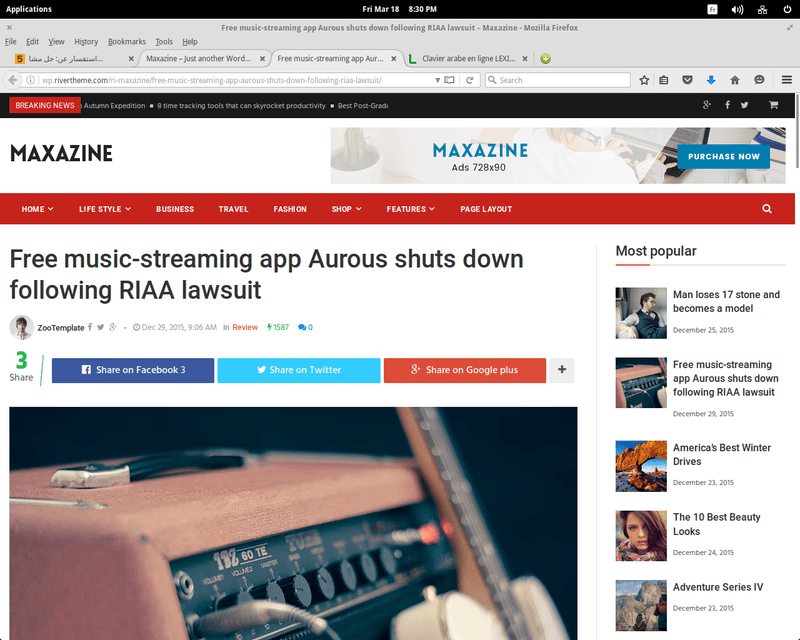Viewport: 800px width, 640px height.
Task: Switch to Clavier arabe en ligne tab
Action: coord(468,59)
